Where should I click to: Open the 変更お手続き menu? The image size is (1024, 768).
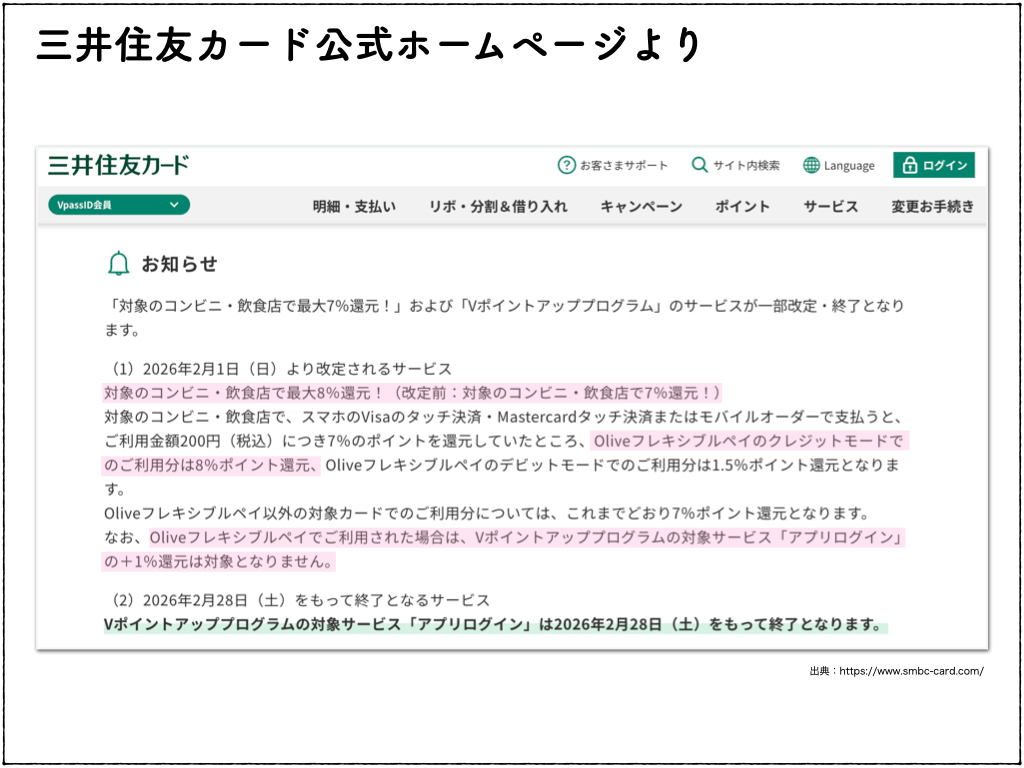[x=933, y=206]
